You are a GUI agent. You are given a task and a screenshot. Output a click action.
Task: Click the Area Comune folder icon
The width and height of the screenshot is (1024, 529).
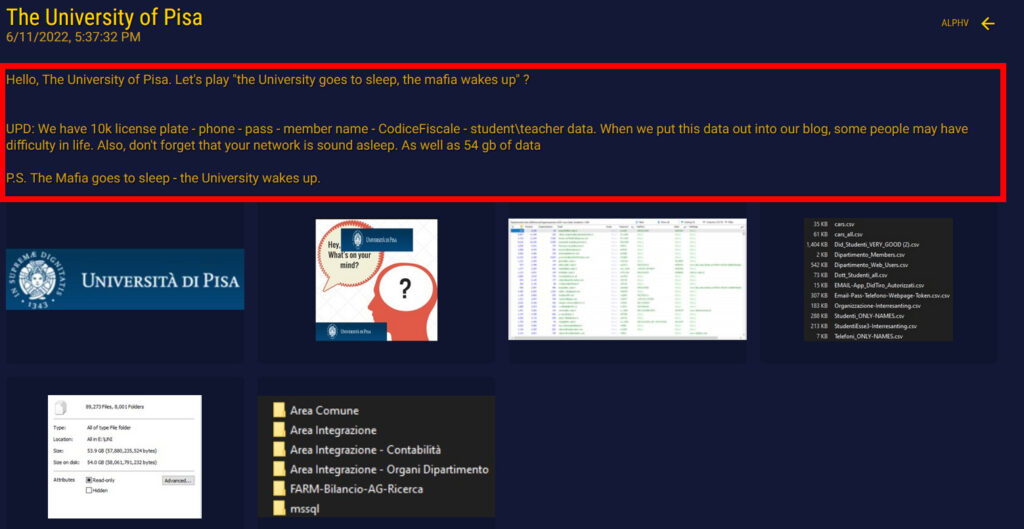[279, 411]
